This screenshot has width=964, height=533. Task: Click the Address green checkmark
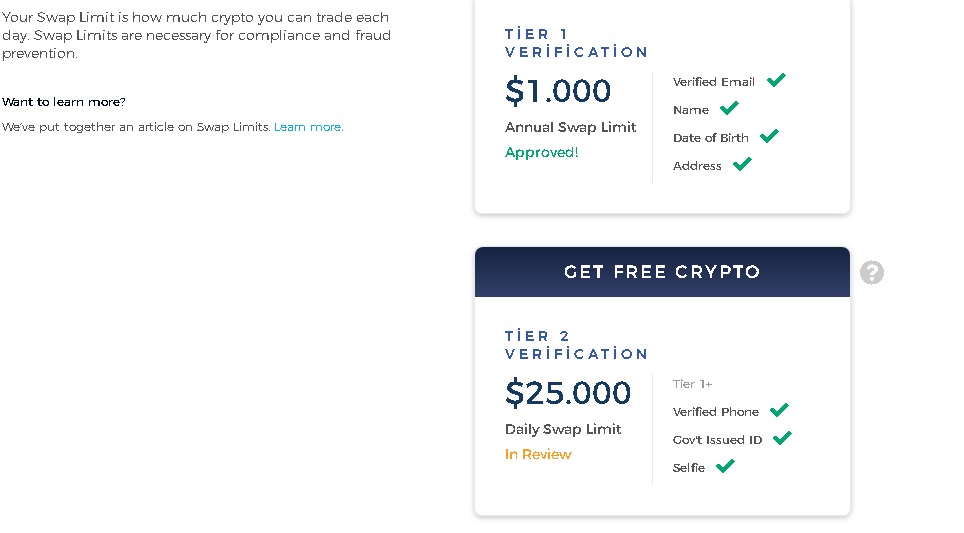pyautogui.click(x=742, y=164)
